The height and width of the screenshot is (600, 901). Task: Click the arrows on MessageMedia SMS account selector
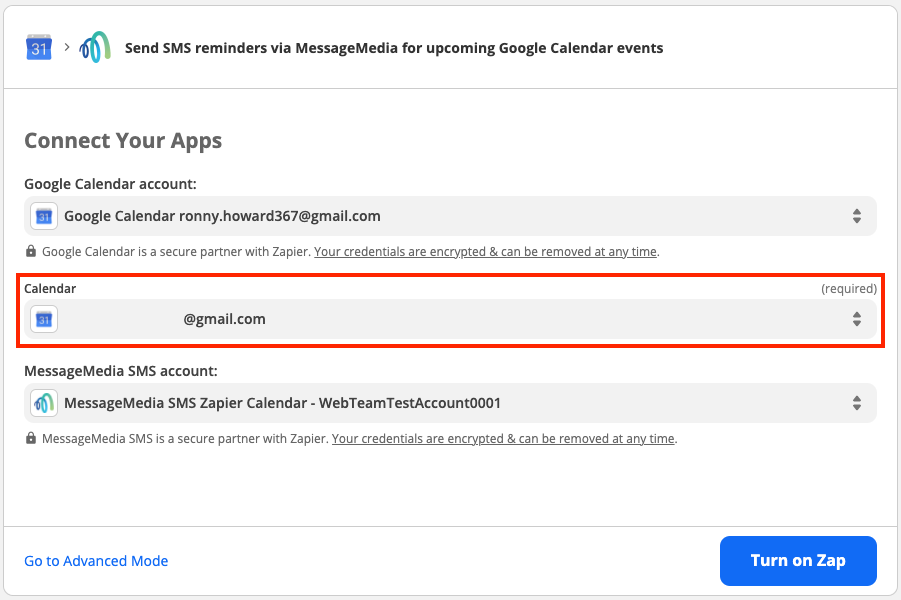[857, 403]
